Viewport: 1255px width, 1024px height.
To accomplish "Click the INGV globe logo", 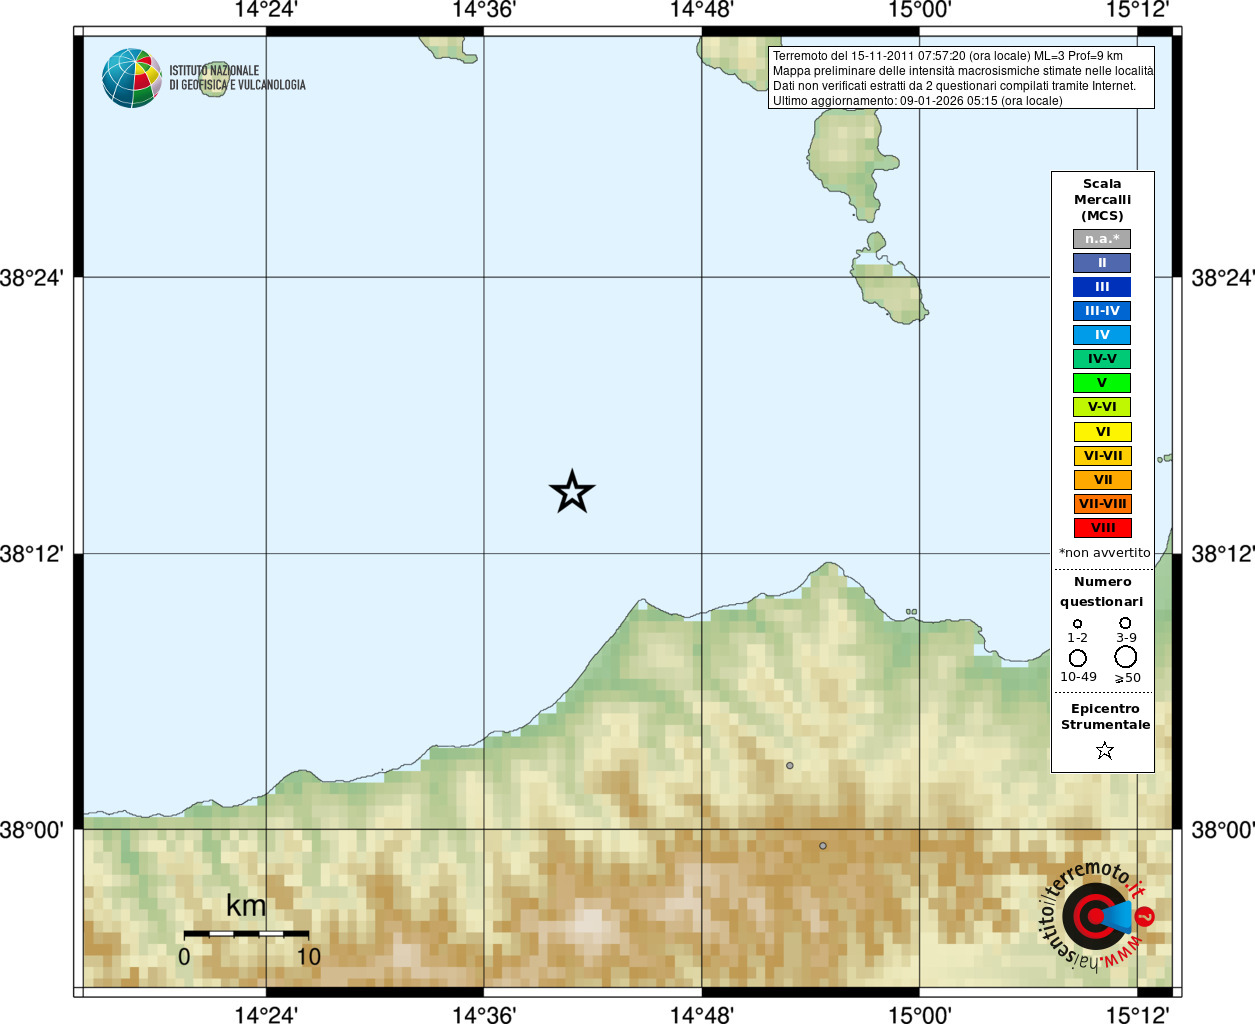I will click(x=131, y=78).
